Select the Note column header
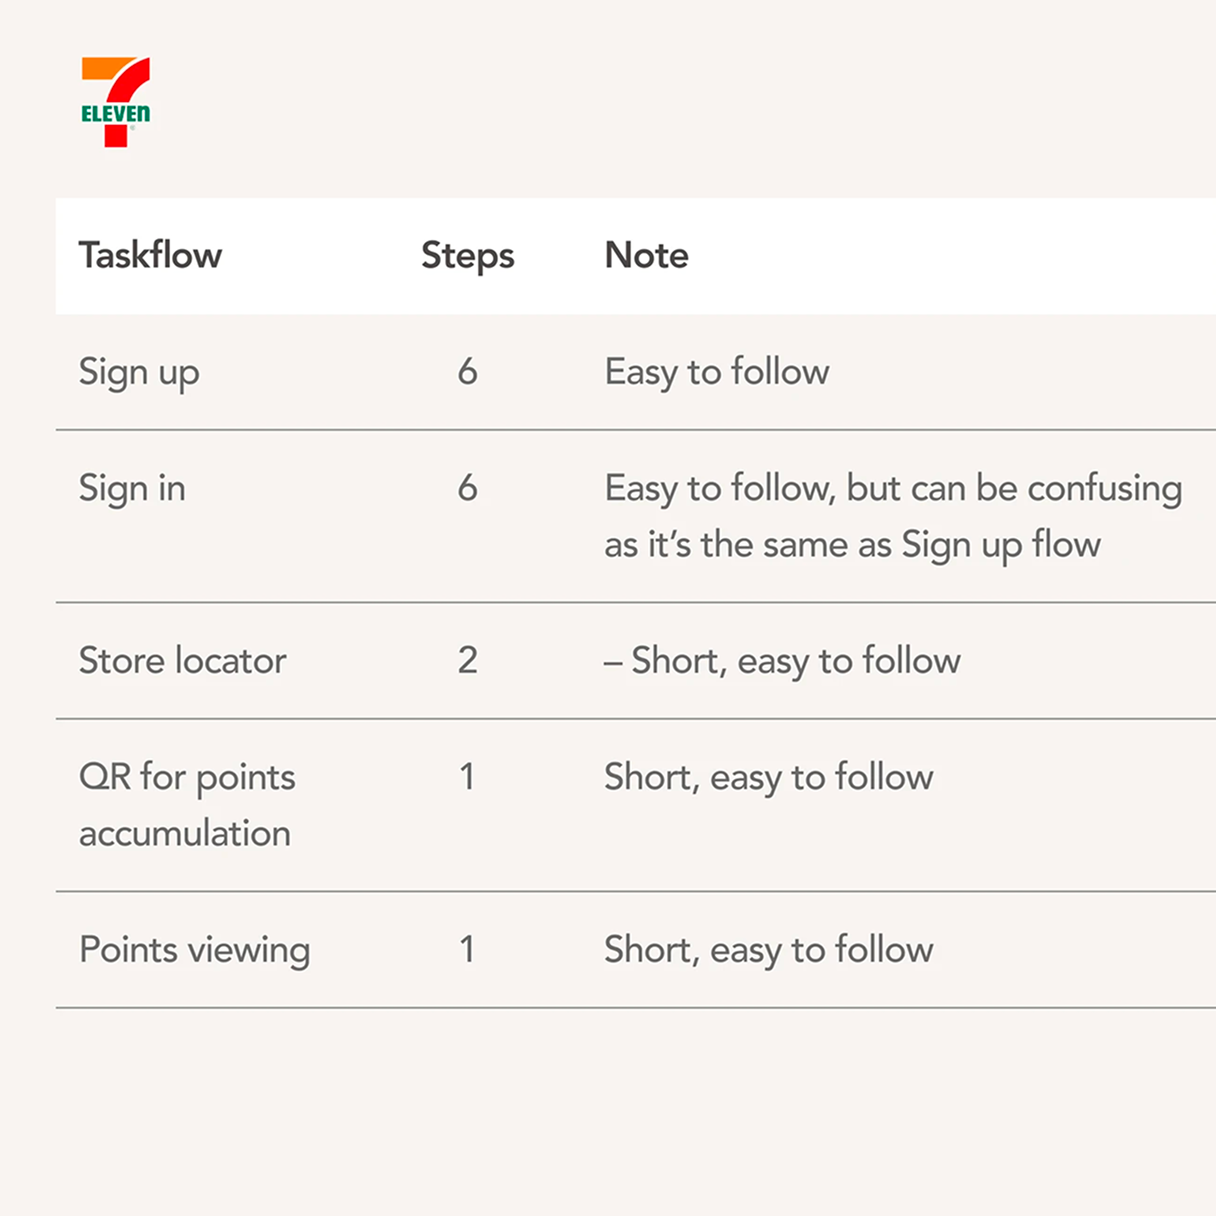1216x1216 pixels. (646, 255)
